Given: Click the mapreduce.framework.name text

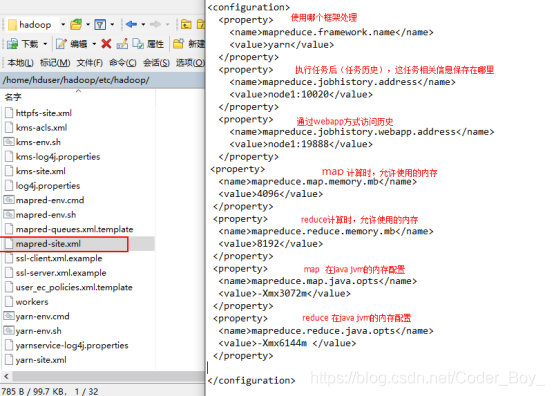Looking at the screenshot, I should tap(329, 32).
